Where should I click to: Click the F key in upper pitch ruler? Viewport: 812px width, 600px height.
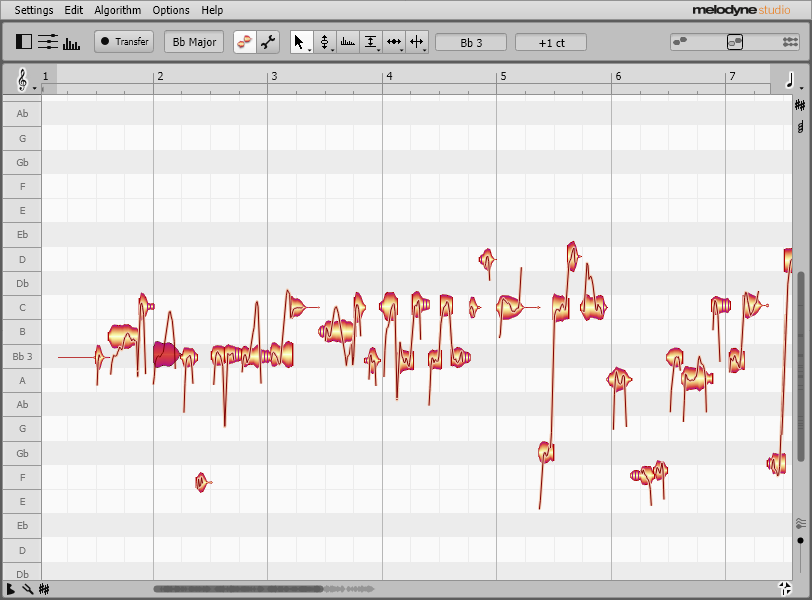pos(22,186)
